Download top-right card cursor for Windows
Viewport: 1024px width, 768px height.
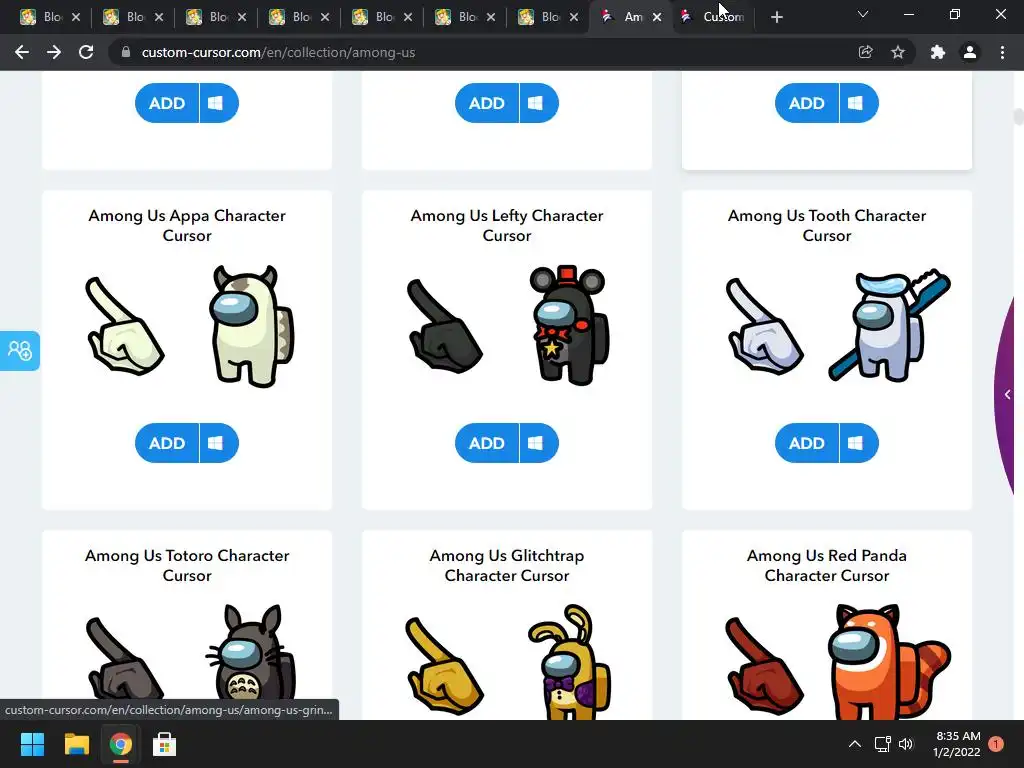coord(859,103)
